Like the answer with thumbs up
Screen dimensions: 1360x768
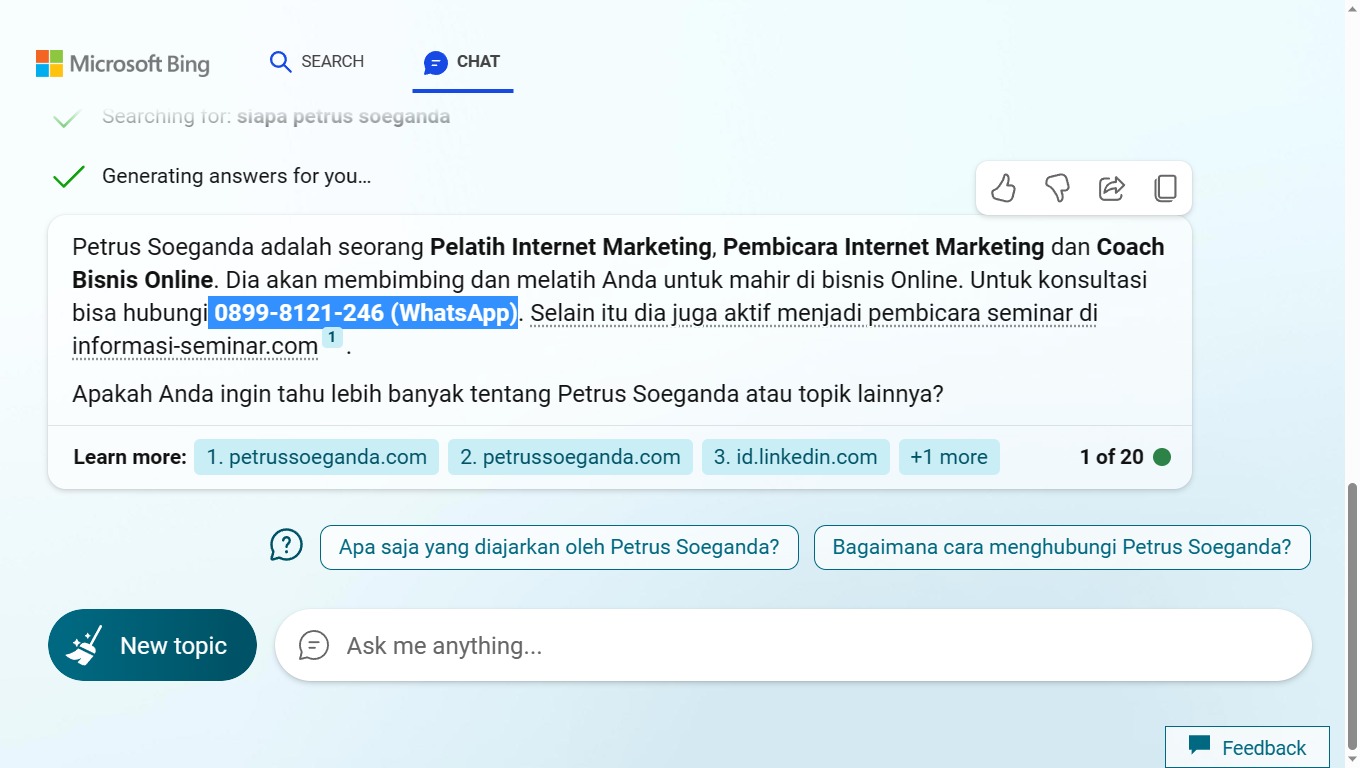pos(1003,188)
